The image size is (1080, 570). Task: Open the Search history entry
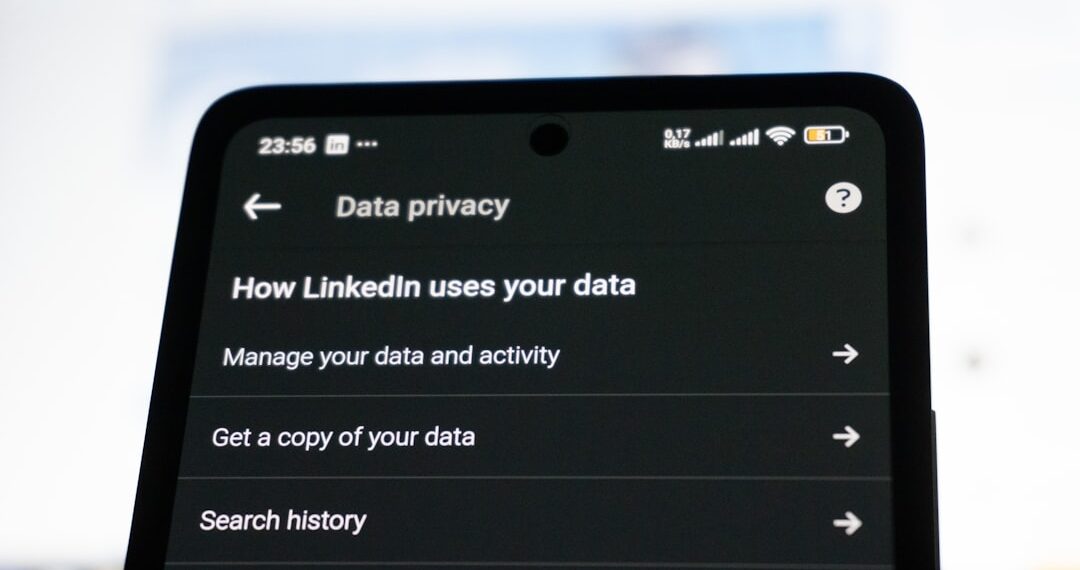(530, 521)
